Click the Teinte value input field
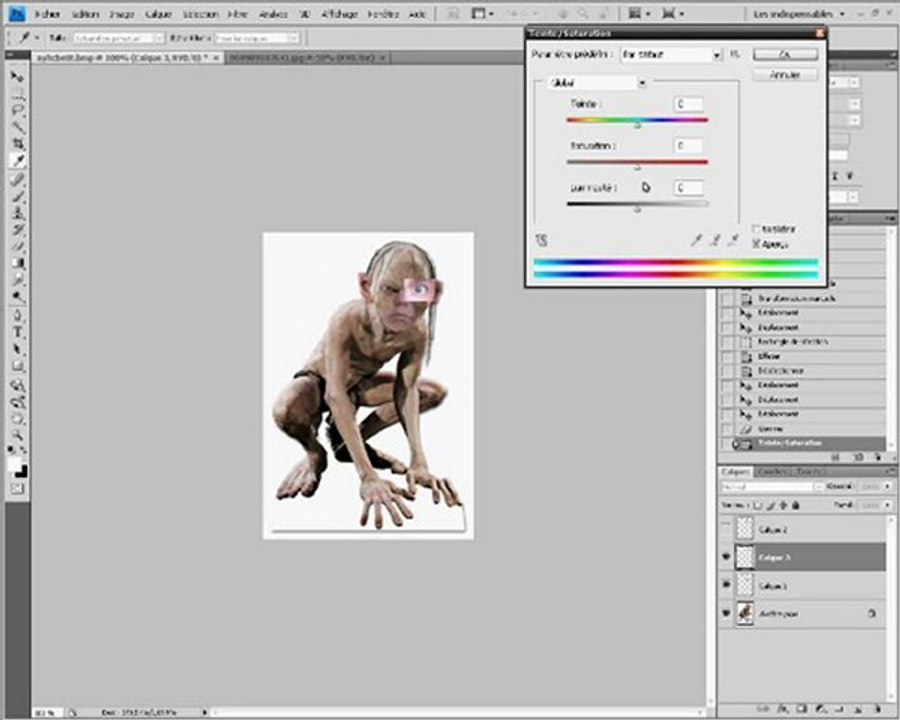The width and height of the screenshot is (900, 720). point(688,104)
